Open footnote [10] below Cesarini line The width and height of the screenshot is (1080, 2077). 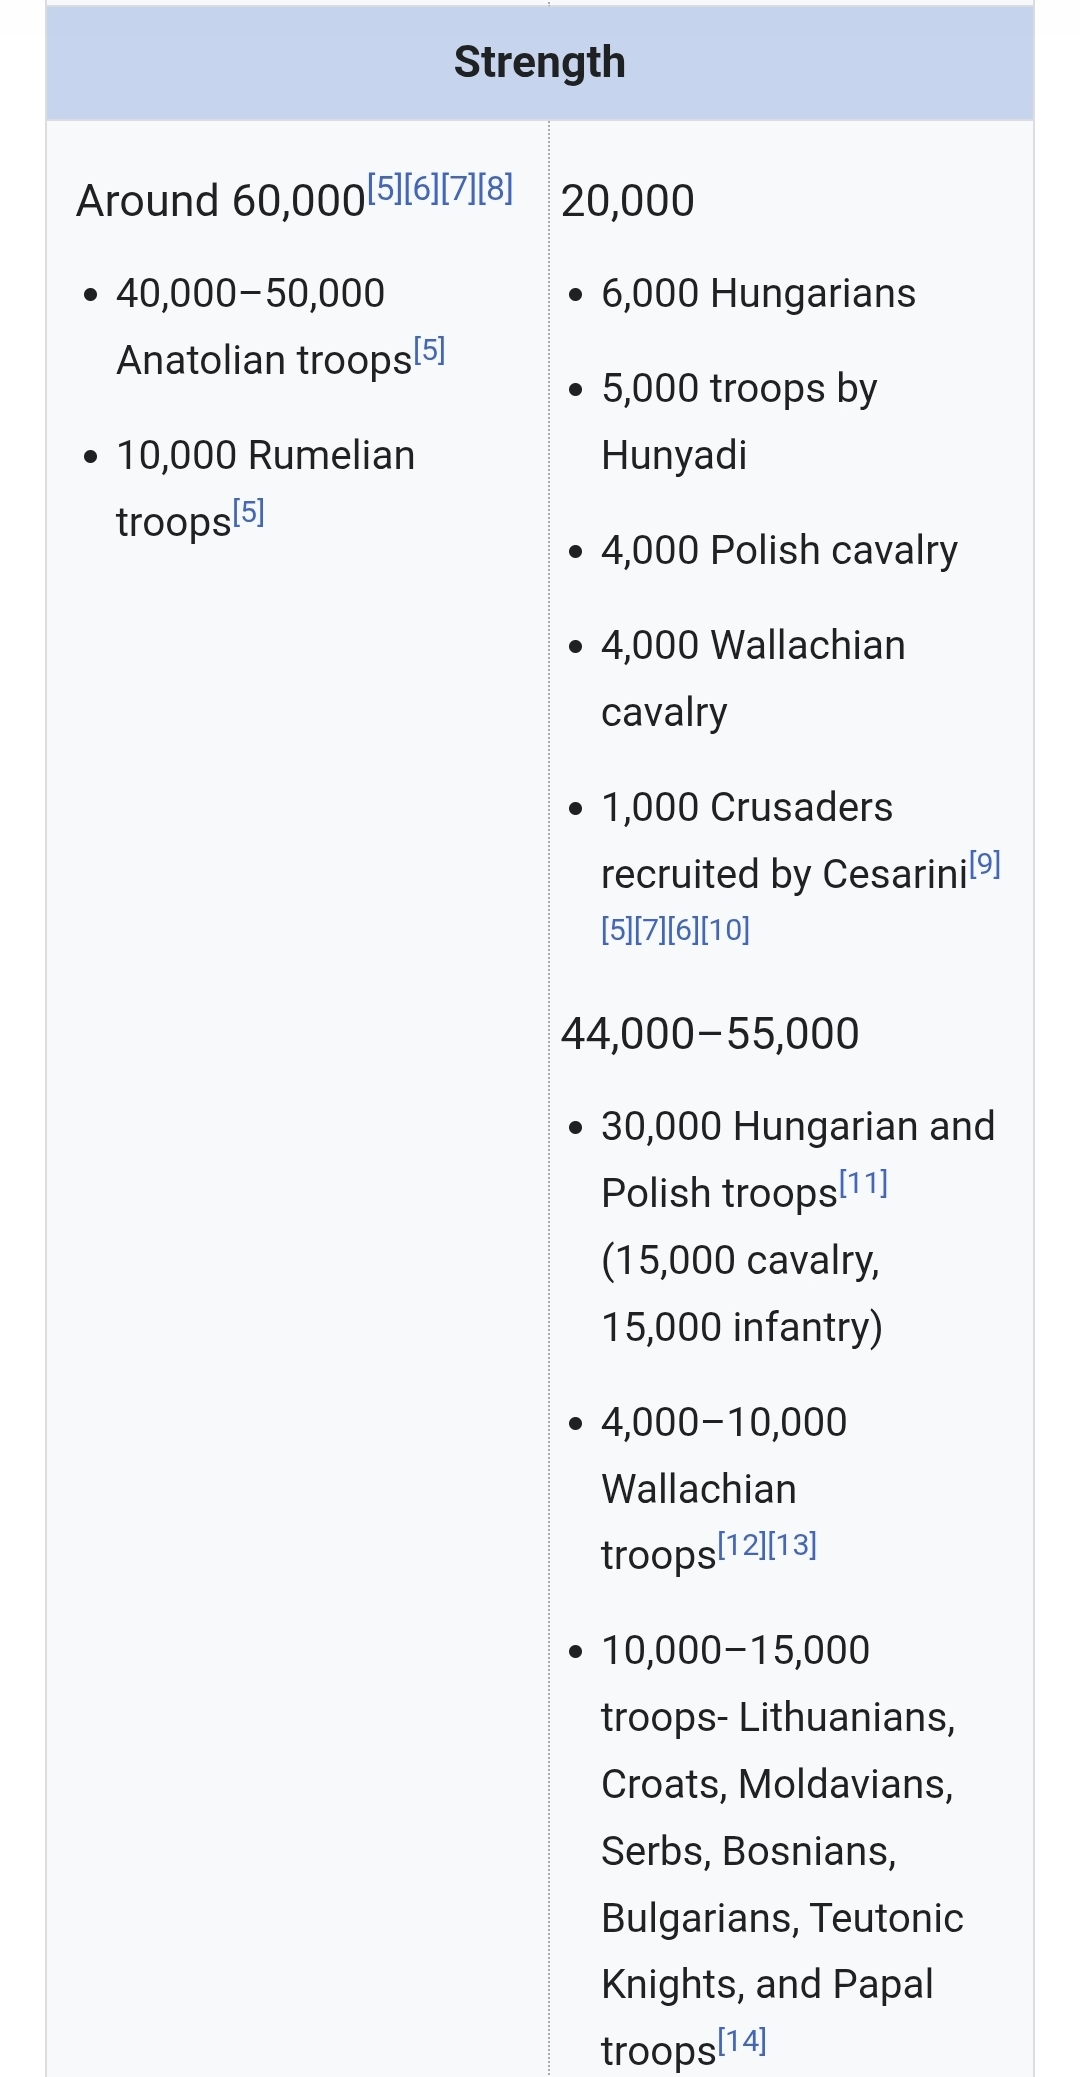pos(725,930)
